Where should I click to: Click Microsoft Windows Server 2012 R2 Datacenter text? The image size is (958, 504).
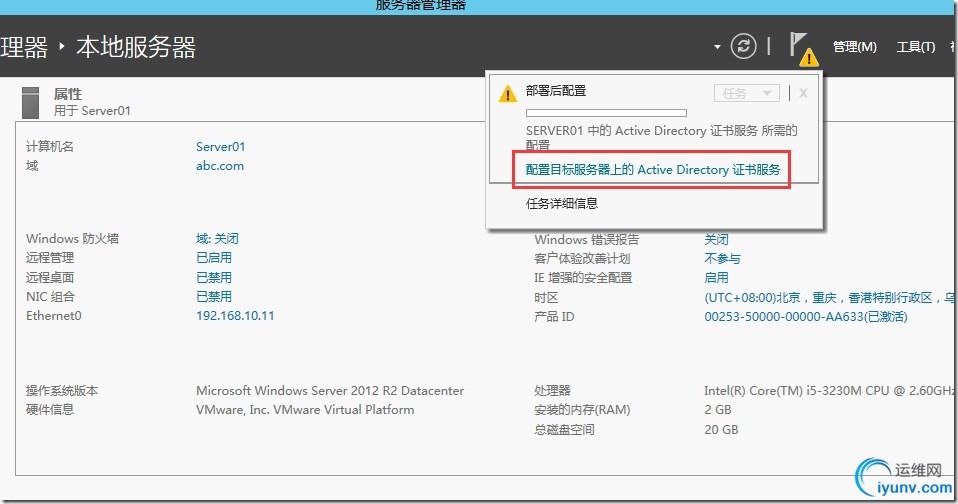point(330,390)
